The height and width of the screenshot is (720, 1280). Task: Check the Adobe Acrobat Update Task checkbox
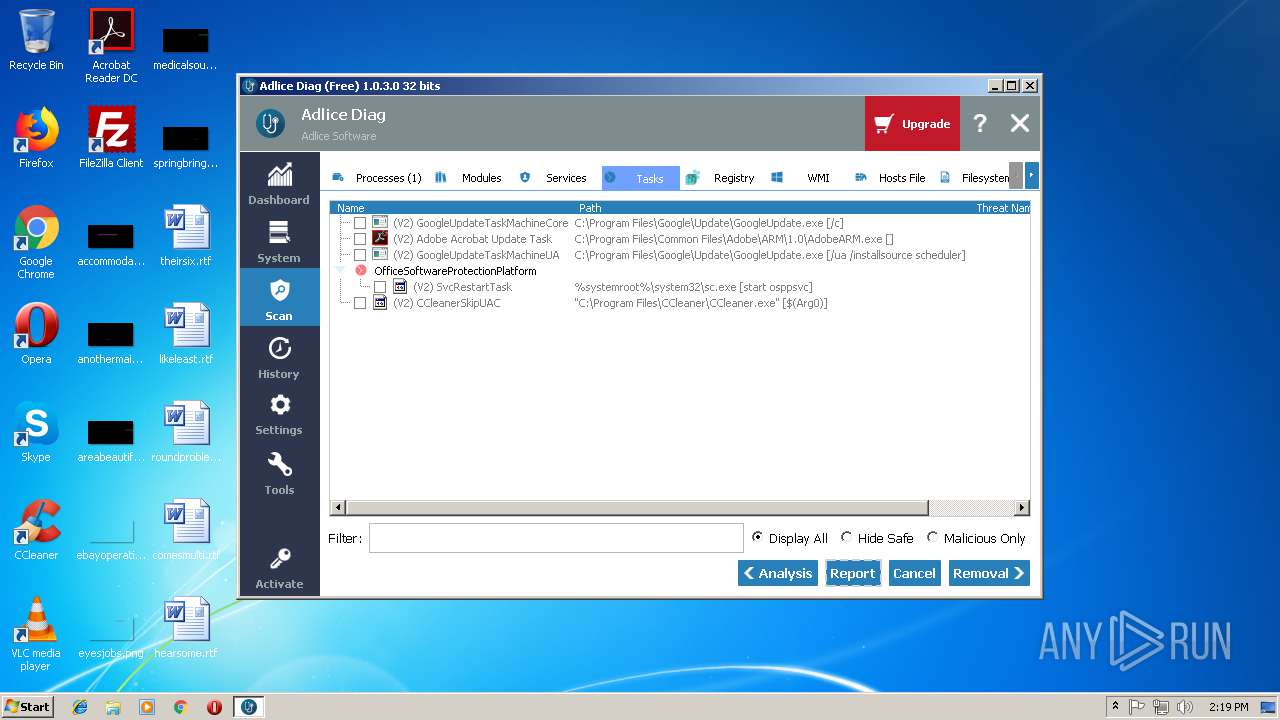pyautogui.click(x=360, y=239)
